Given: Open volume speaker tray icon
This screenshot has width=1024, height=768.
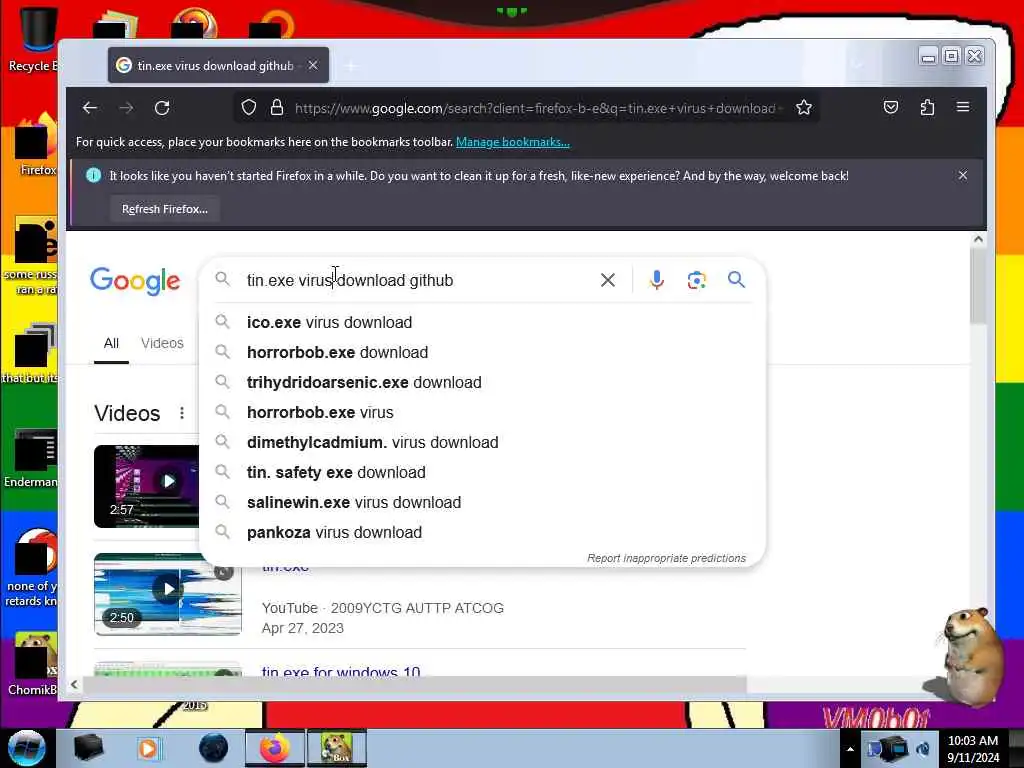Looking at the screenshot, I should [923, 749].
